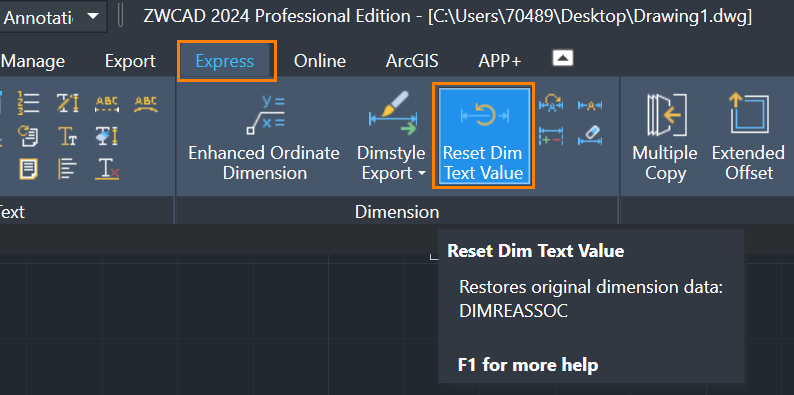Click the Enhanced Ordinate Dimension tool
This screenshot has width=794, height=395.
pyautogui.click(x=264, y=137)
